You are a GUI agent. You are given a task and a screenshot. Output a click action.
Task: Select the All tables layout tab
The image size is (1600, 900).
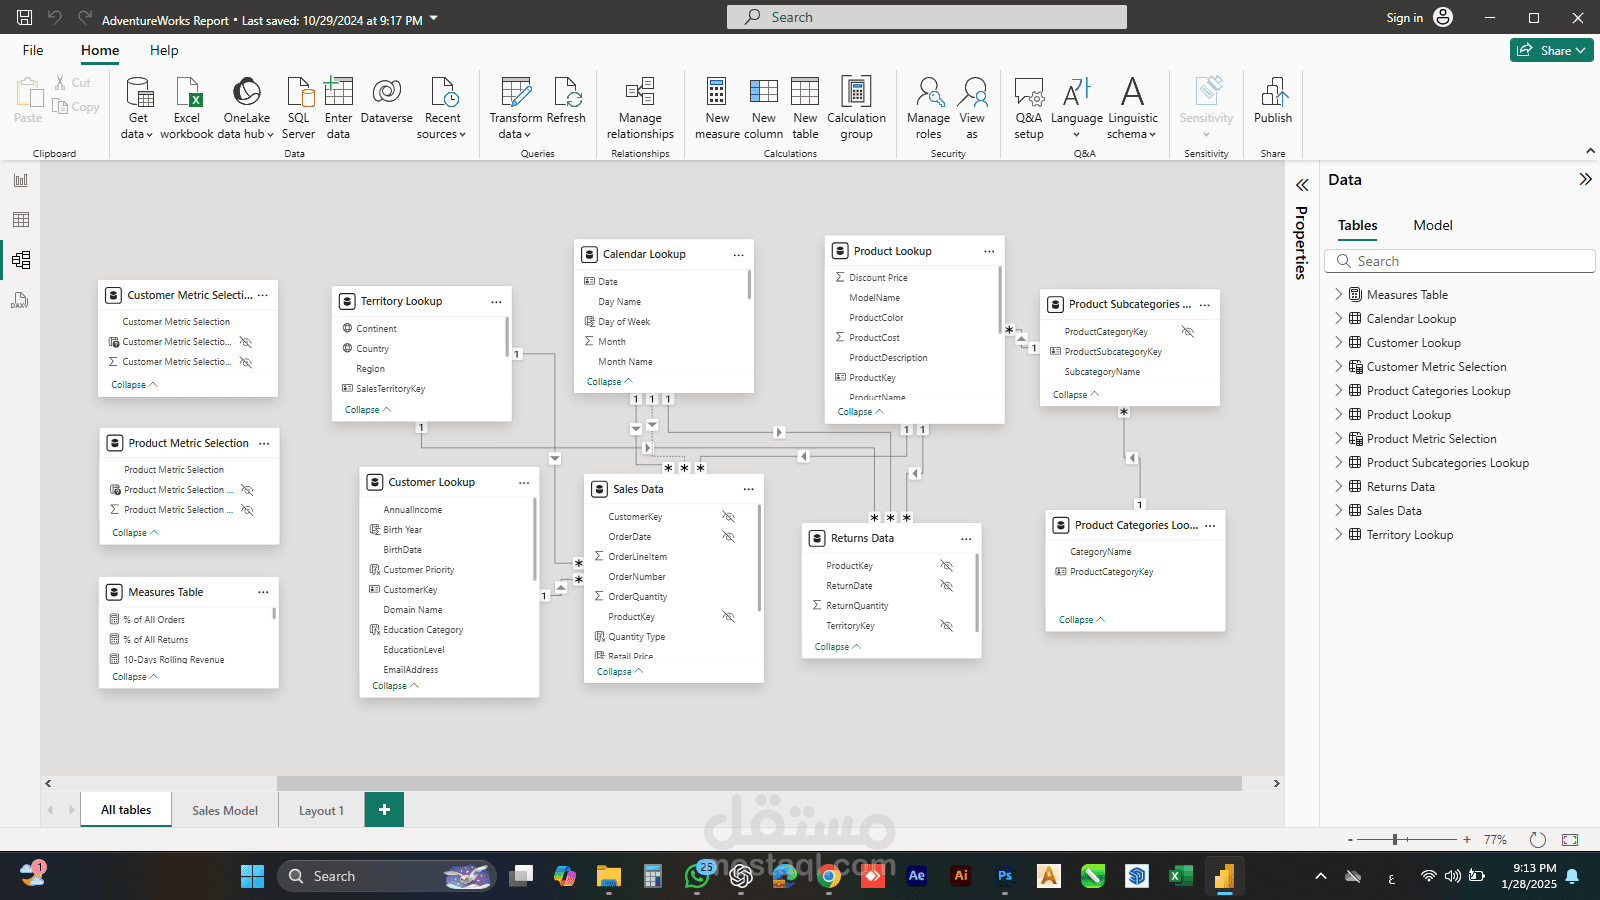[x=126, y=810]
